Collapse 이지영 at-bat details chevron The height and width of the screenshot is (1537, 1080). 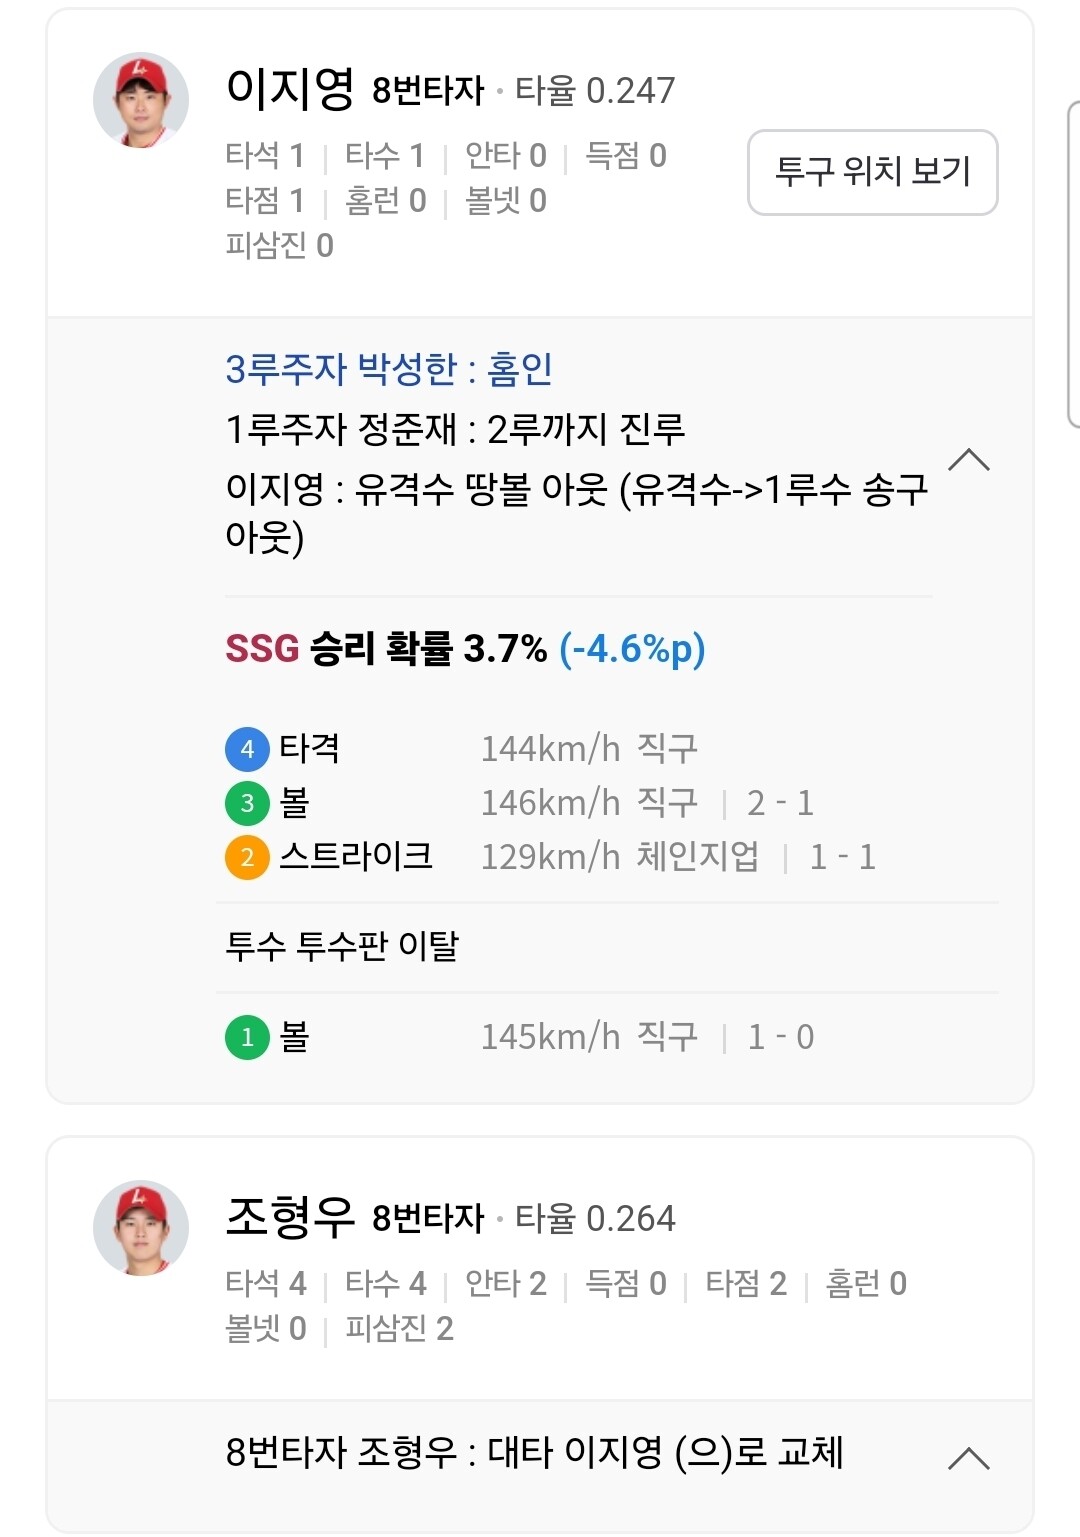click(968, 461)
